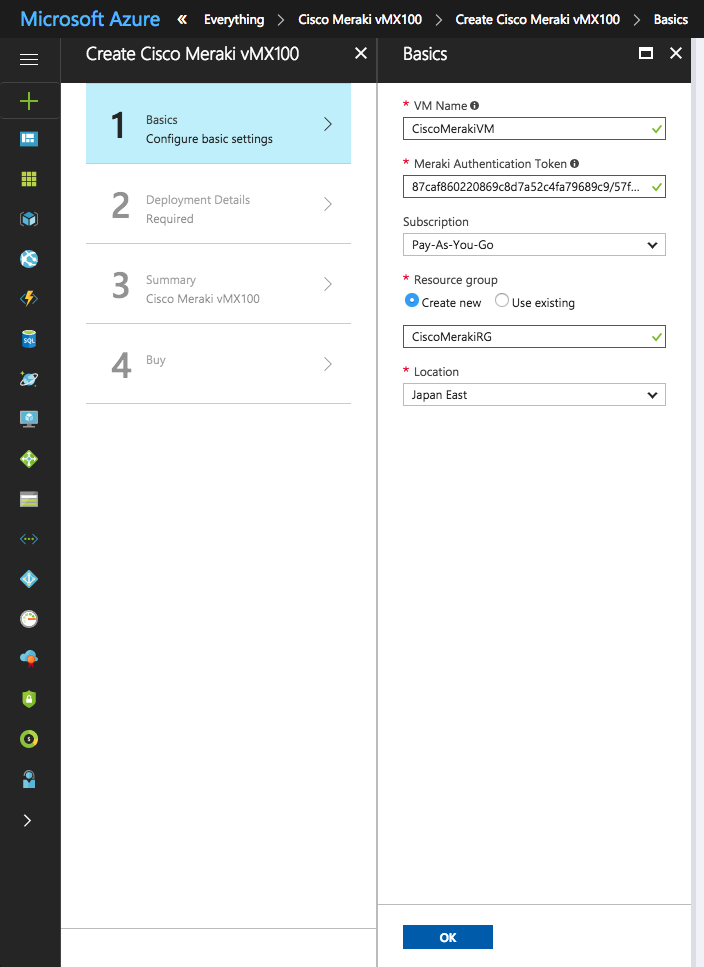Open Virtual machines monitor icon
Viewport: 704px width, 967px height.
point(29,419)
